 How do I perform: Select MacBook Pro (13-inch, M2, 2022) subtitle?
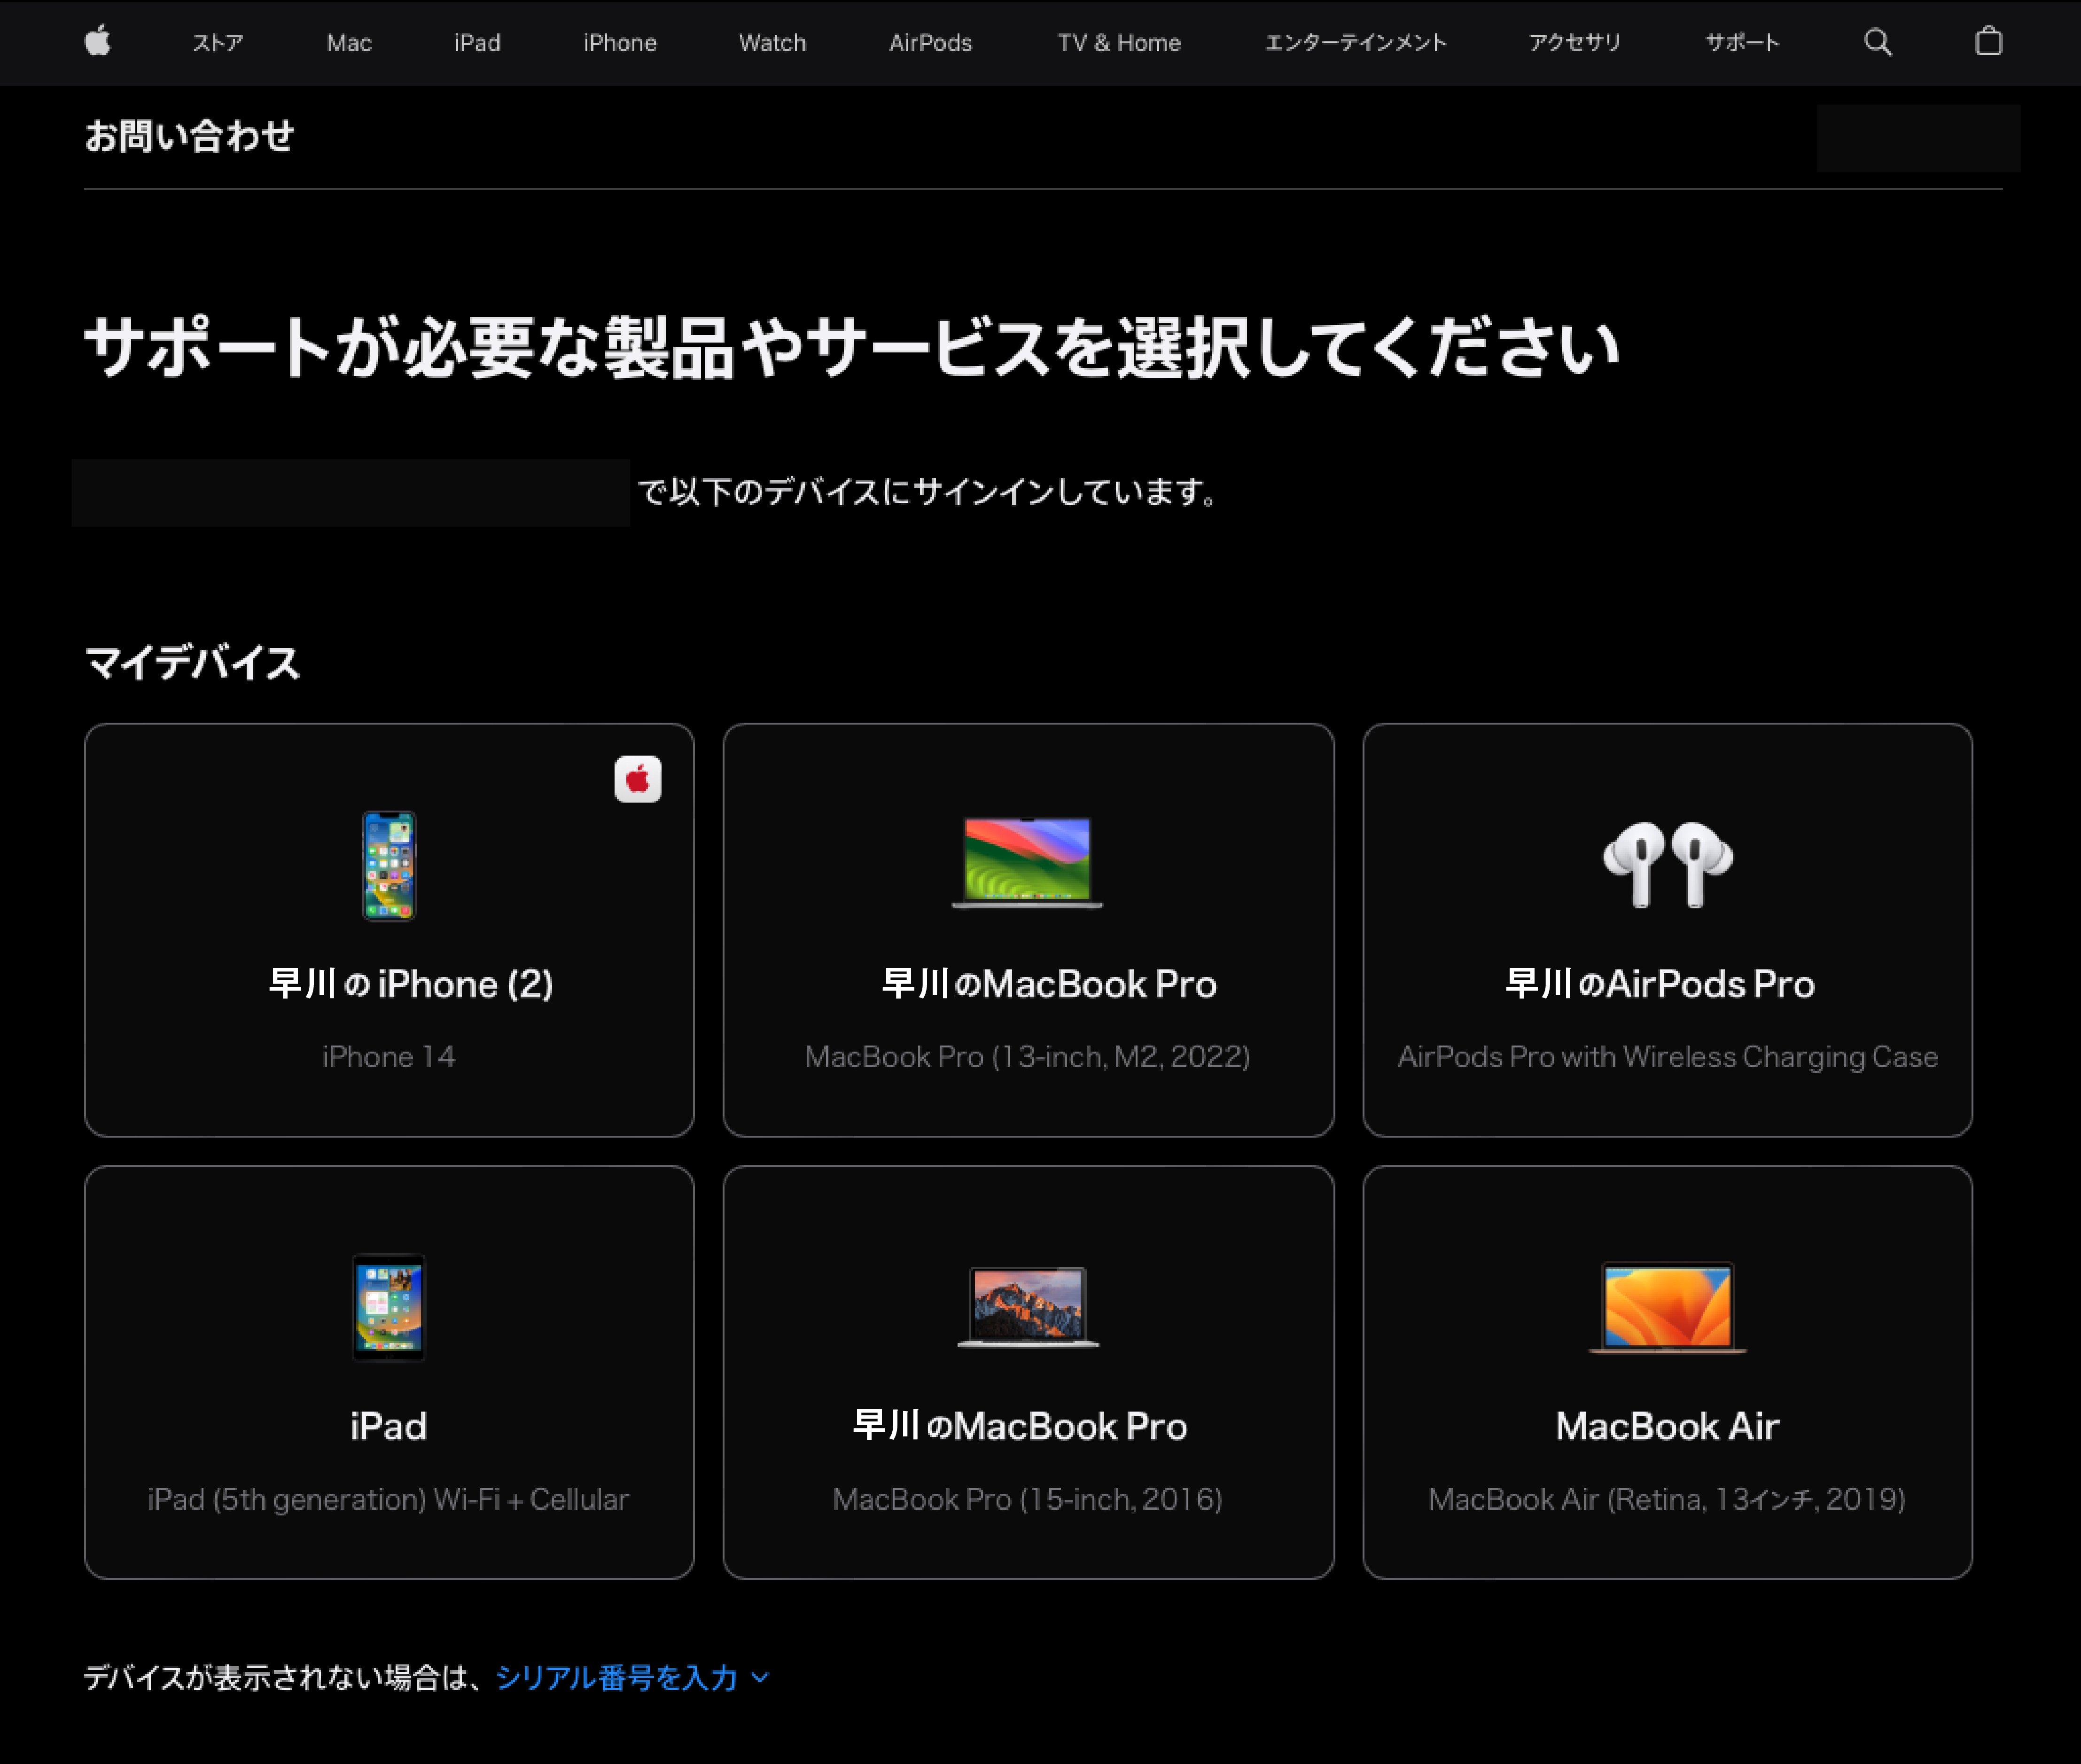tap(1028, 1057)
